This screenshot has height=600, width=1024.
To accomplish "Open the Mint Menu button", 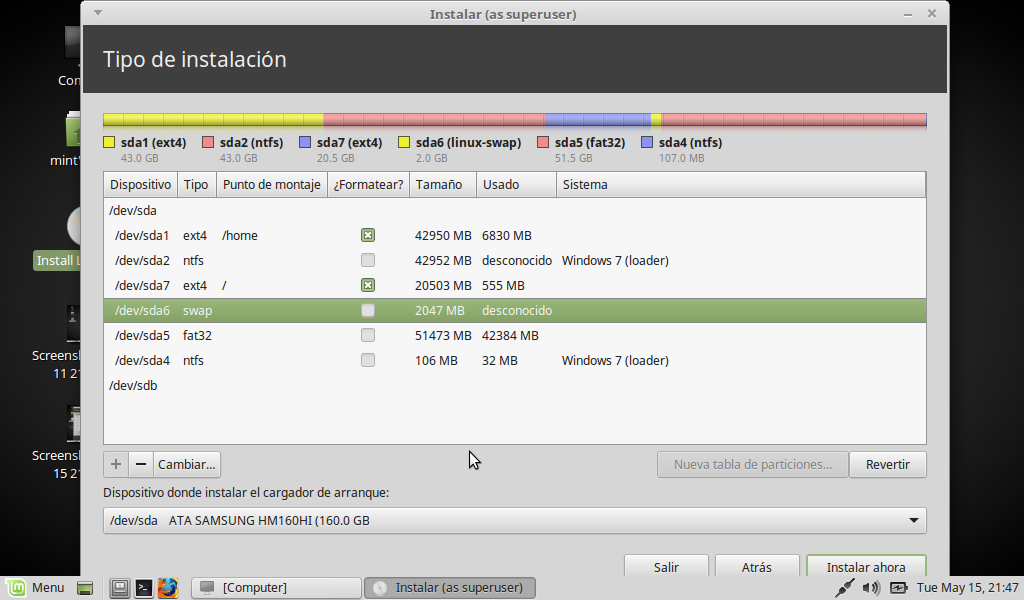I will (36, 588).
